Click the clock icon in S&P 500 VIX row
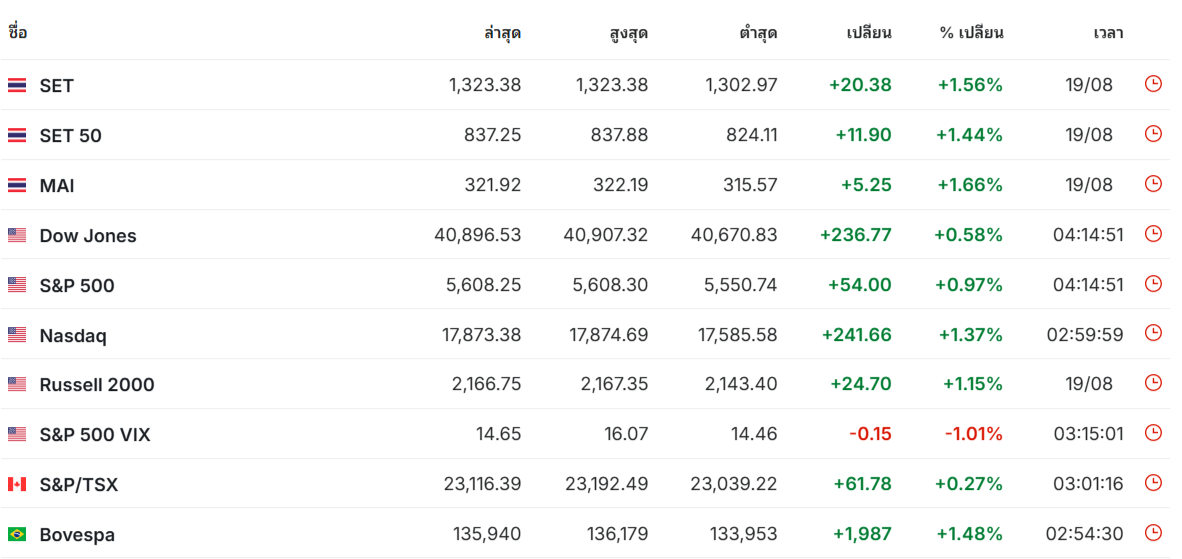The height and width of the screenshot is (559, 1182). click(x=1153, y=433)
